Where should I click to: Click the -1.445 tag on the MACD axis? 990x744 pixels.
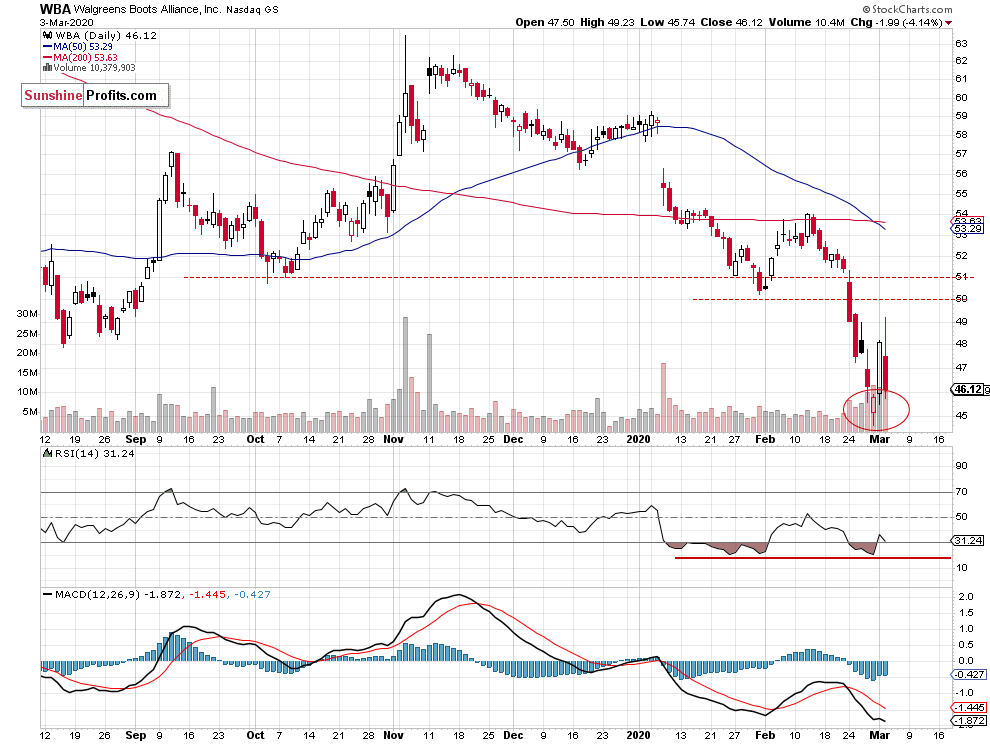pos(969,708)
